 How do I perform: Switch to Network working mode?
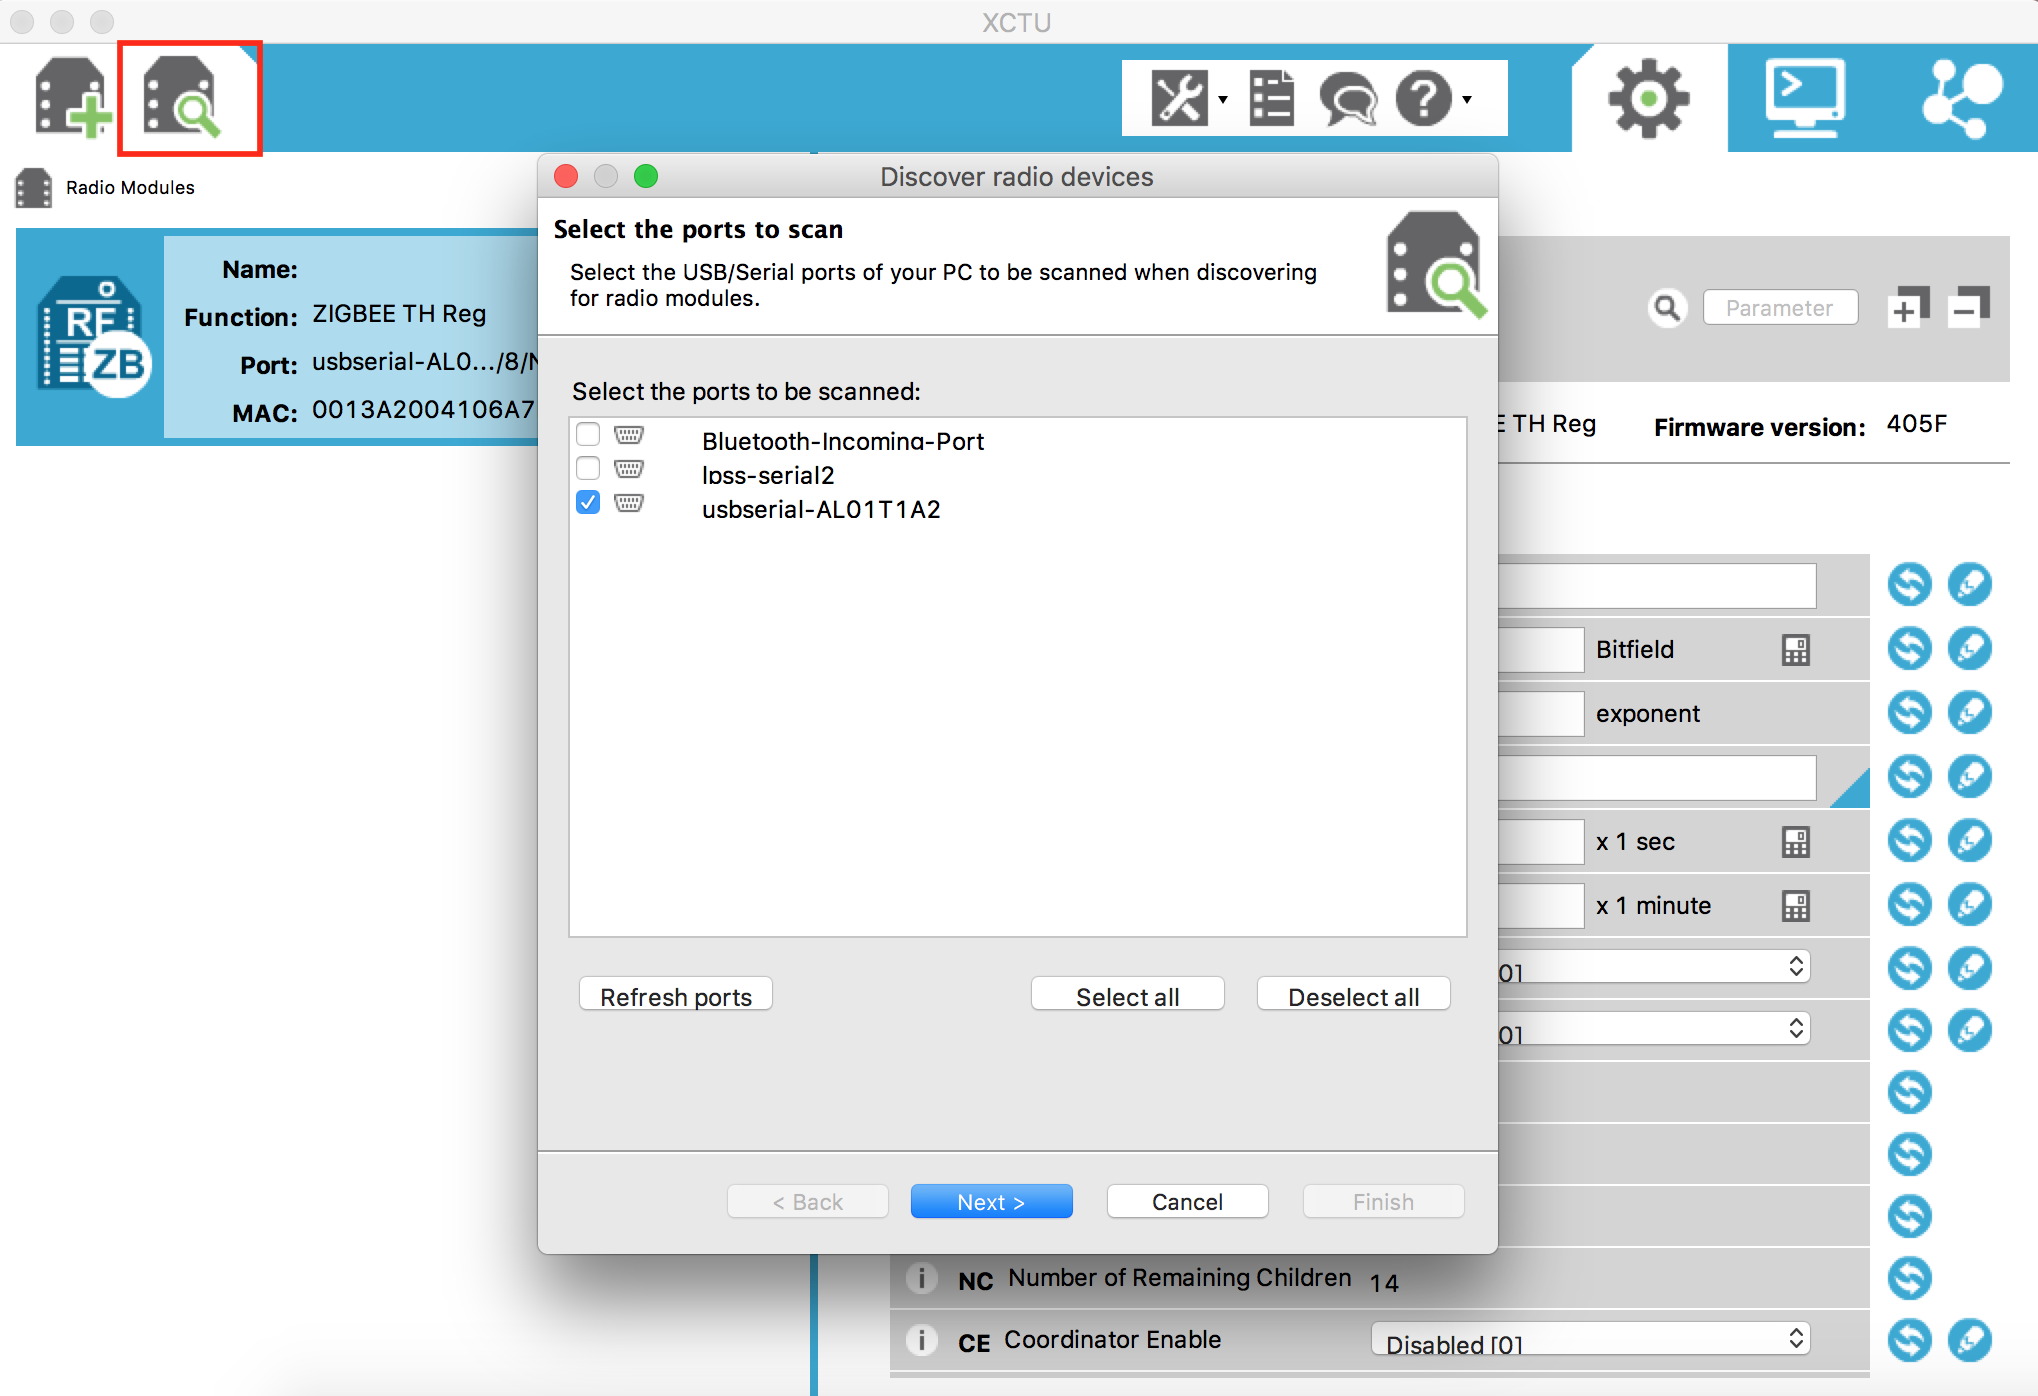1961,97
